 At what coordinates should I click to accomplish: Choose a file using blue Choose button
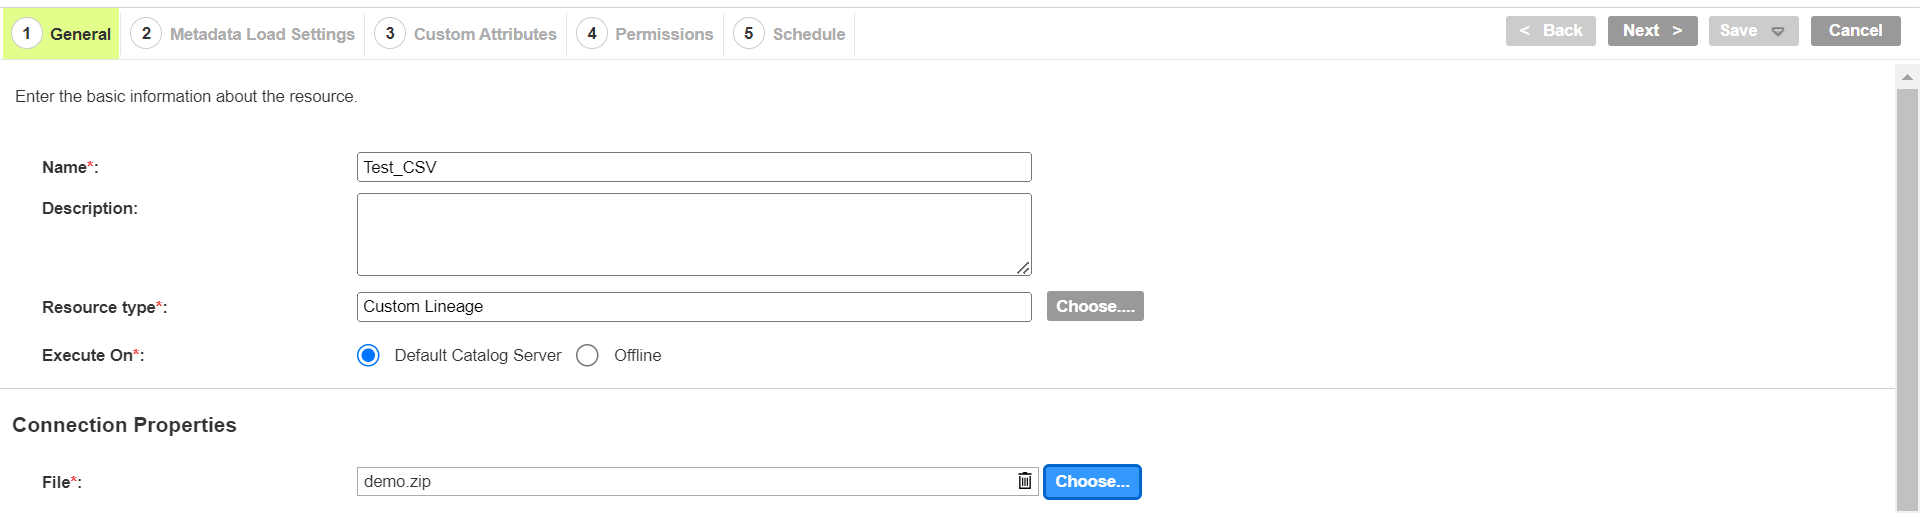click(x=1092, y=482)
